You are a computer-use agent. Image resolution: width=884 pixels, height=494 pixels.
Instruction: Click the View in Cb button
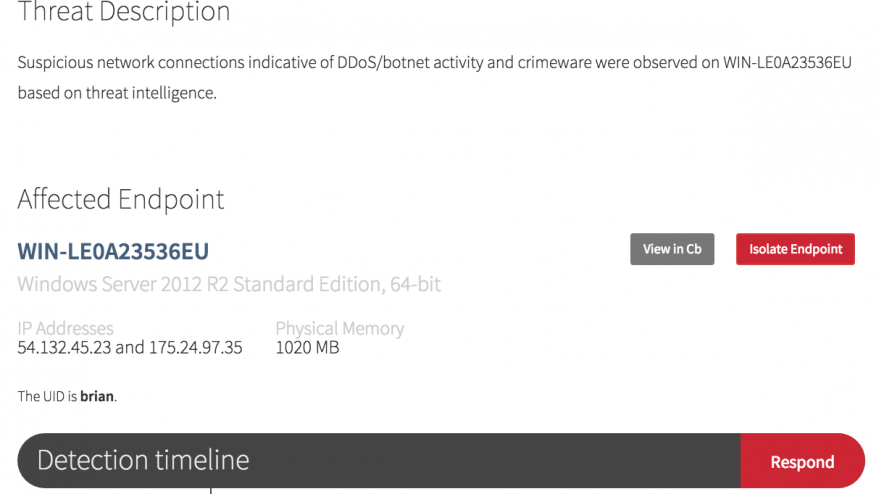coord(672,249)
